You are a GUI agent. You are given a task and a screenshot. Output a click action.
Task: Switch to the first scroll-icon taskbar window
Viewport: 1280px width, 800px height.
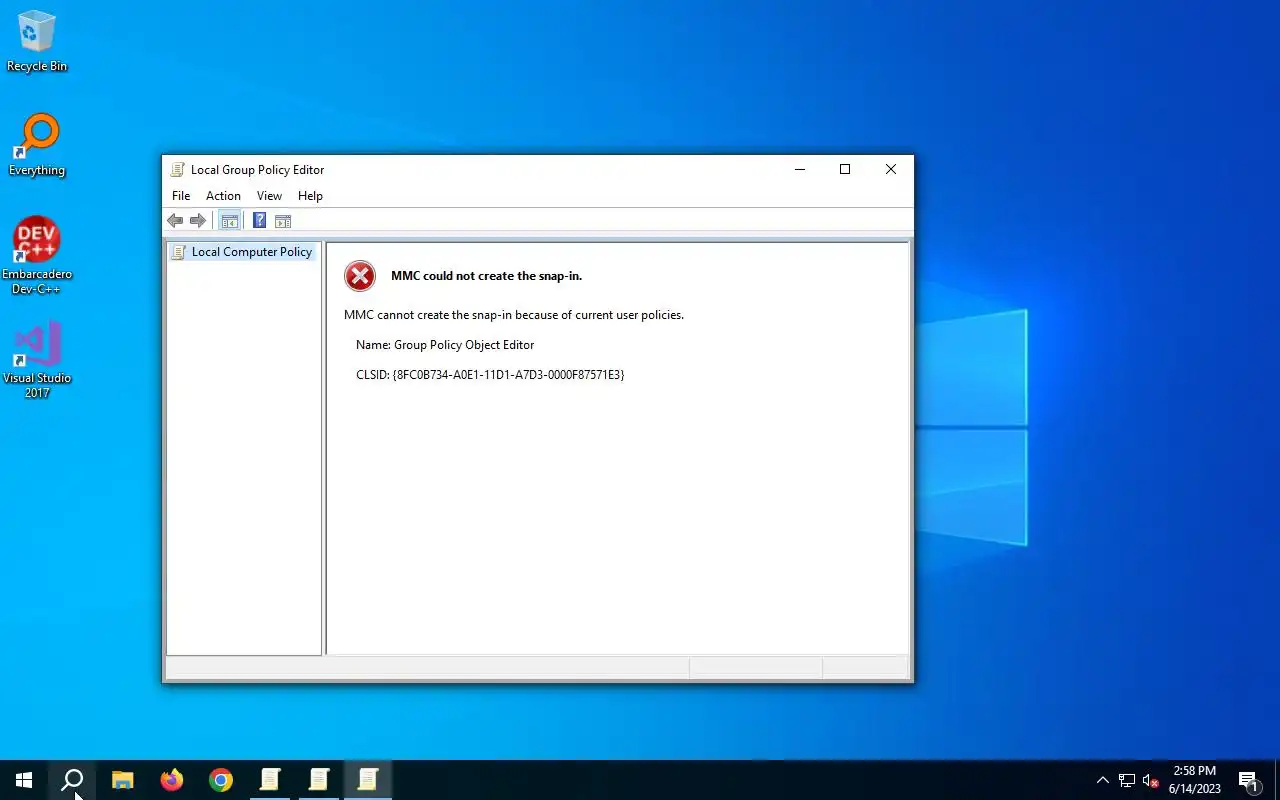270,780
